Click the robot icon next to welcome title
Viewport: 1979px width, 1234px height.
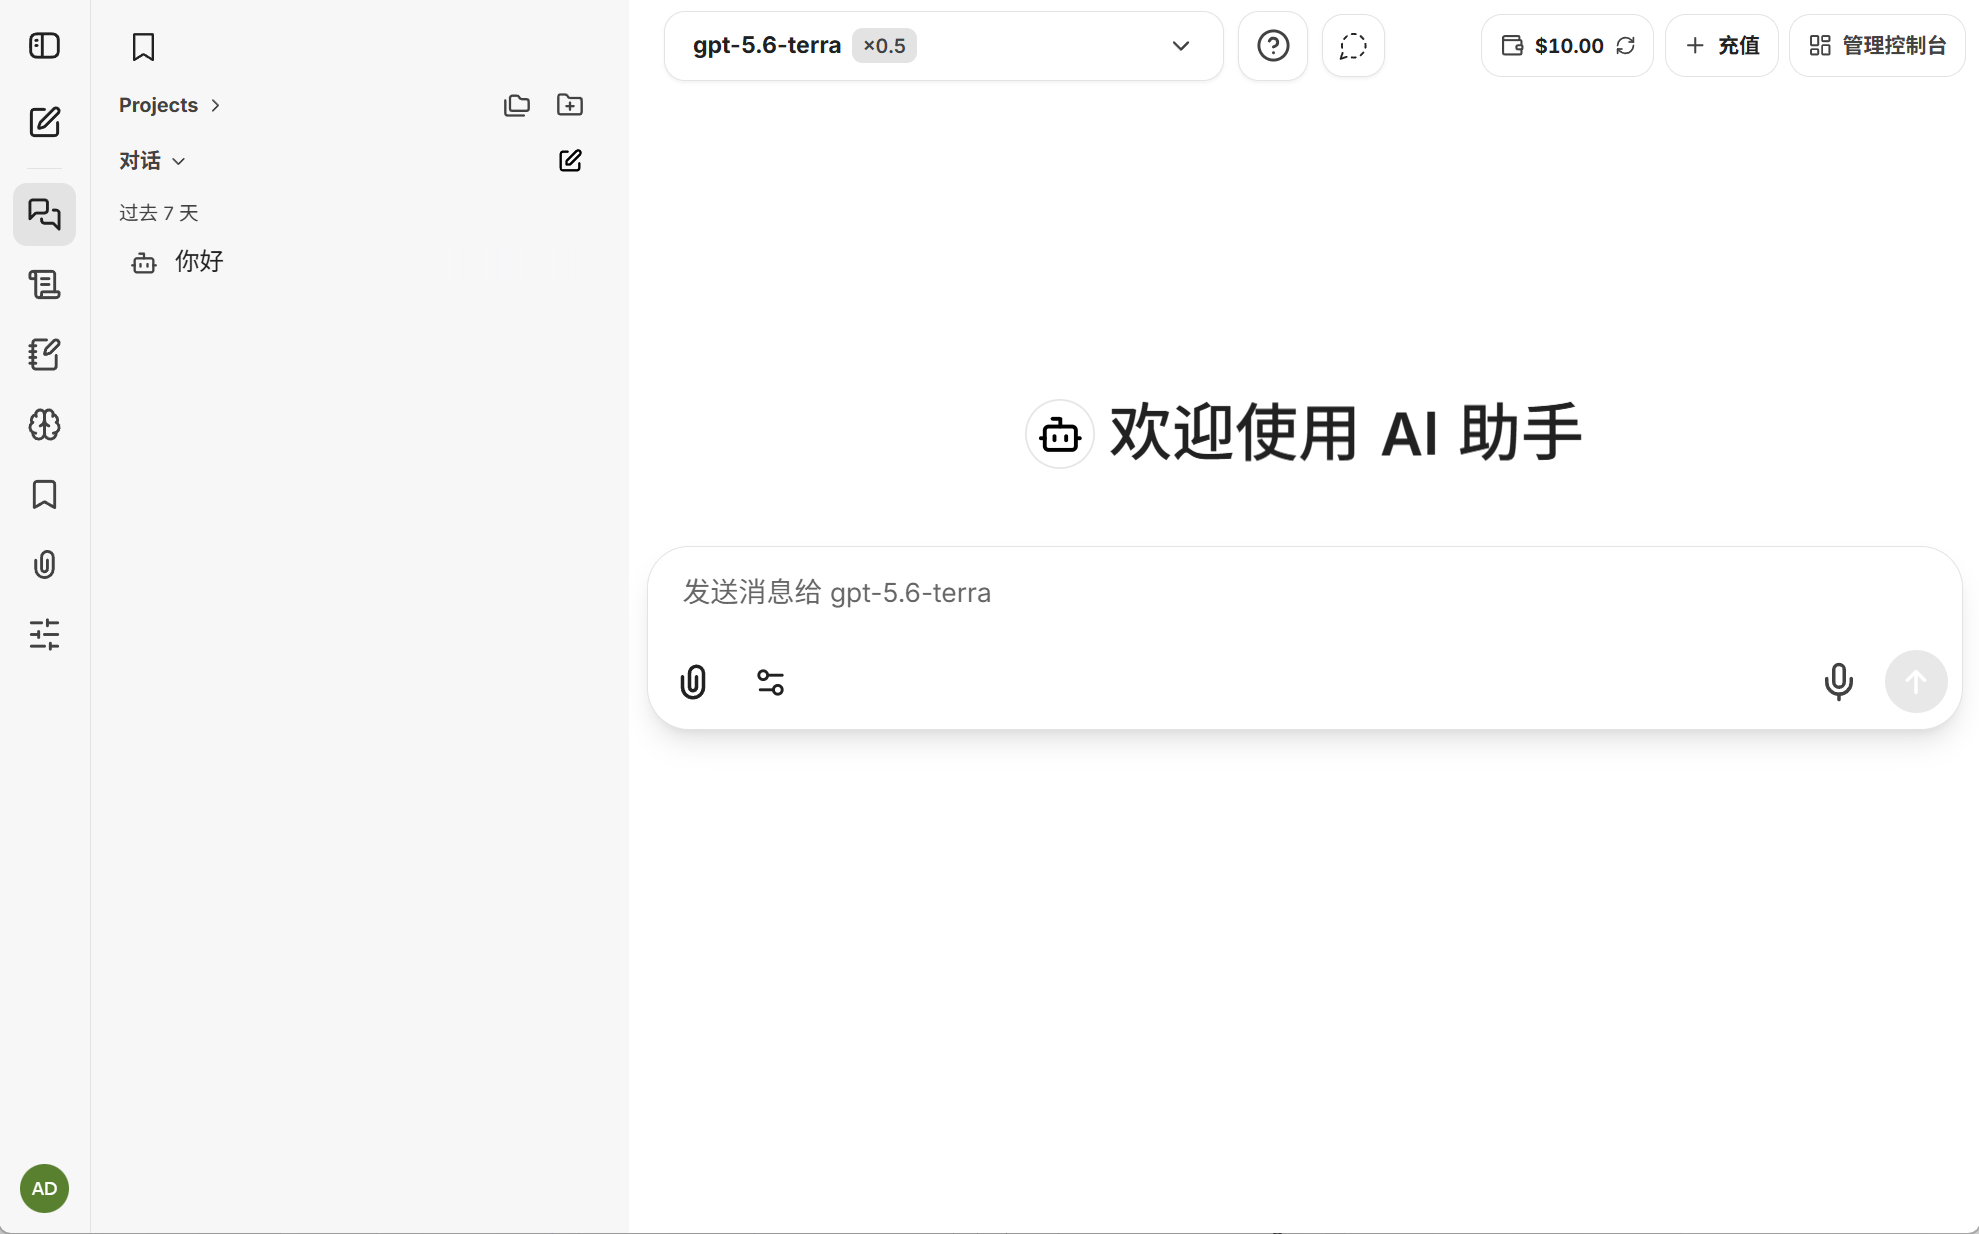click(x=1060, y=434)
